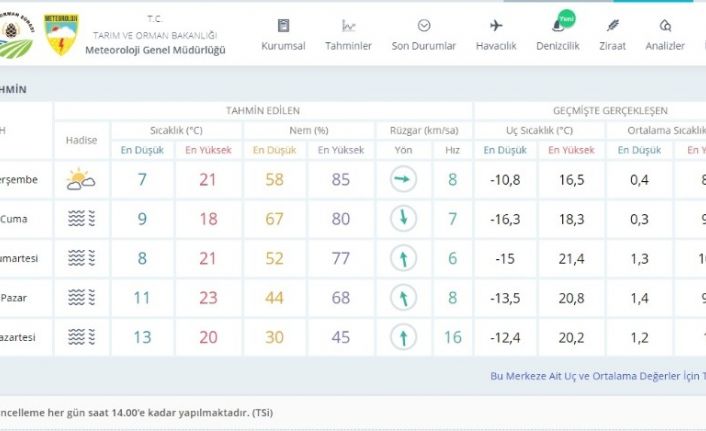Click the wind direction arrow for Pazartesi
706x431 pixels.
[x=403, y=337]
